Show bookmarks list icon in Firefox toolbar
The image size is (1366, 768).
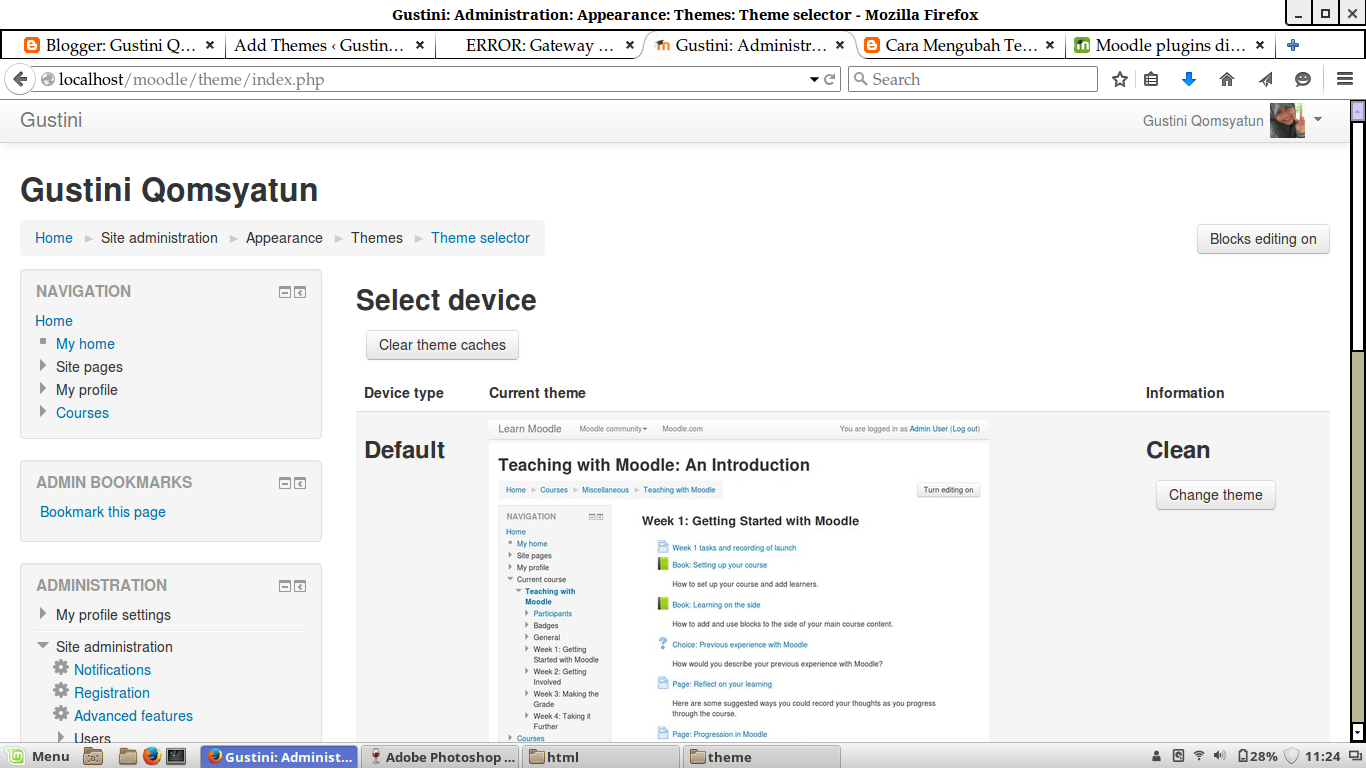pos(1151,80)
